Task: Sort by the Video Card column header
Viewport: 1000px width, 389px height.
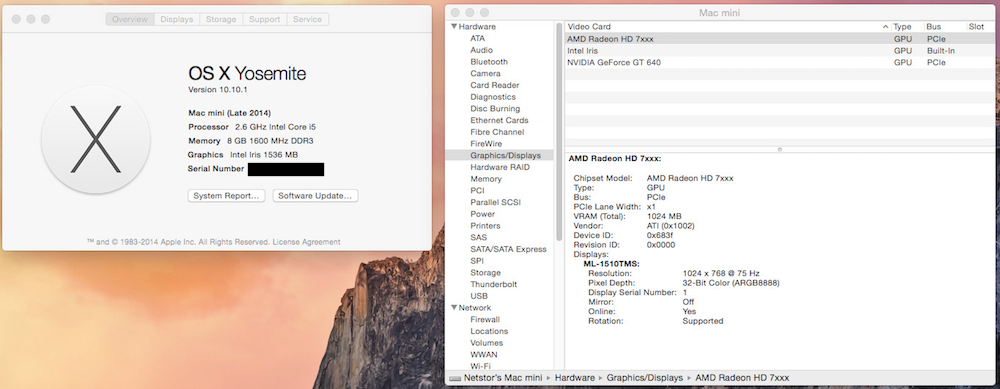Action: click(728, 27)
